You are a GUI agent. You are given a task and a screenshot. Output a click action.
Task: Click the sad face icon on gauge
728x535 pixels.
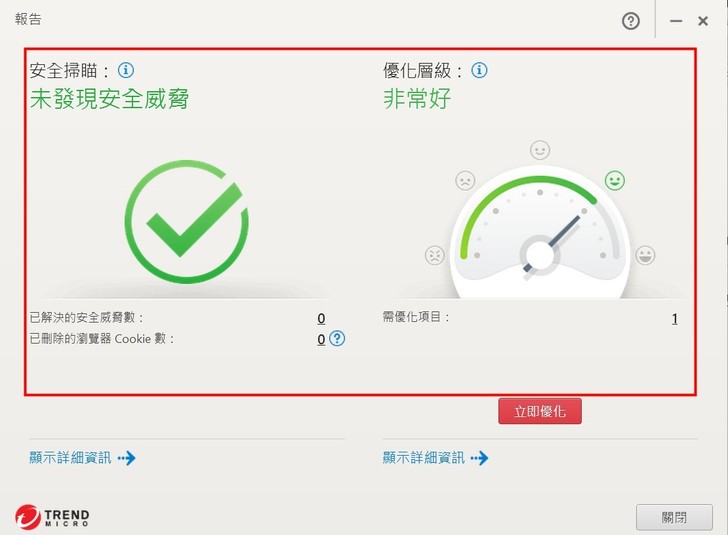point(465,181)
